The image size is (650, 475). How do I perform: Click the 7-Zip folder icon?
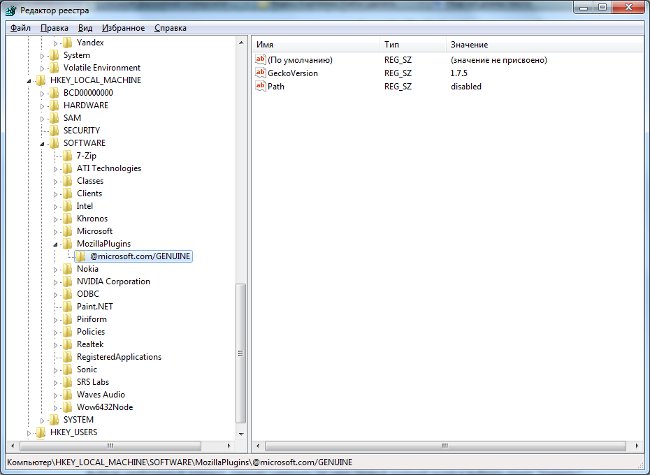[x=67, y=155]
